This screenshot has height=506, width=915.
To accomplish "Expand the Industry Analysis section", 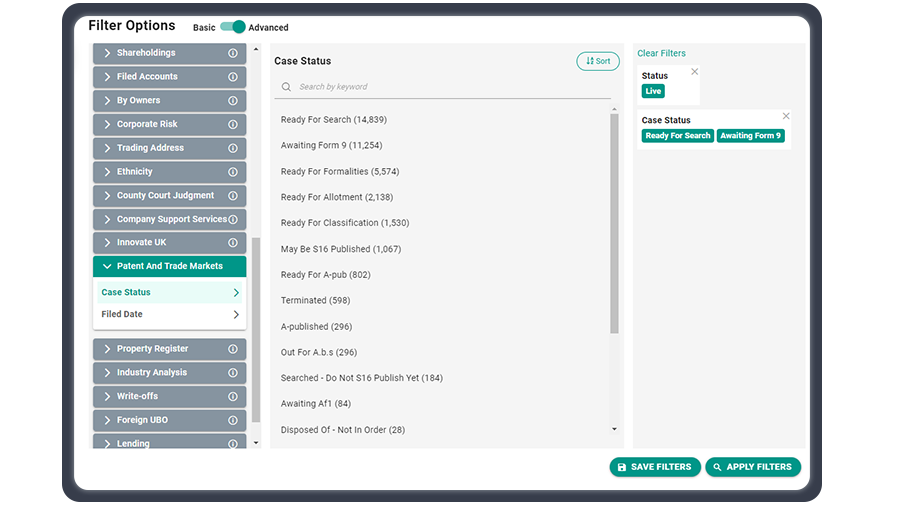I will (x=169, y=372).
